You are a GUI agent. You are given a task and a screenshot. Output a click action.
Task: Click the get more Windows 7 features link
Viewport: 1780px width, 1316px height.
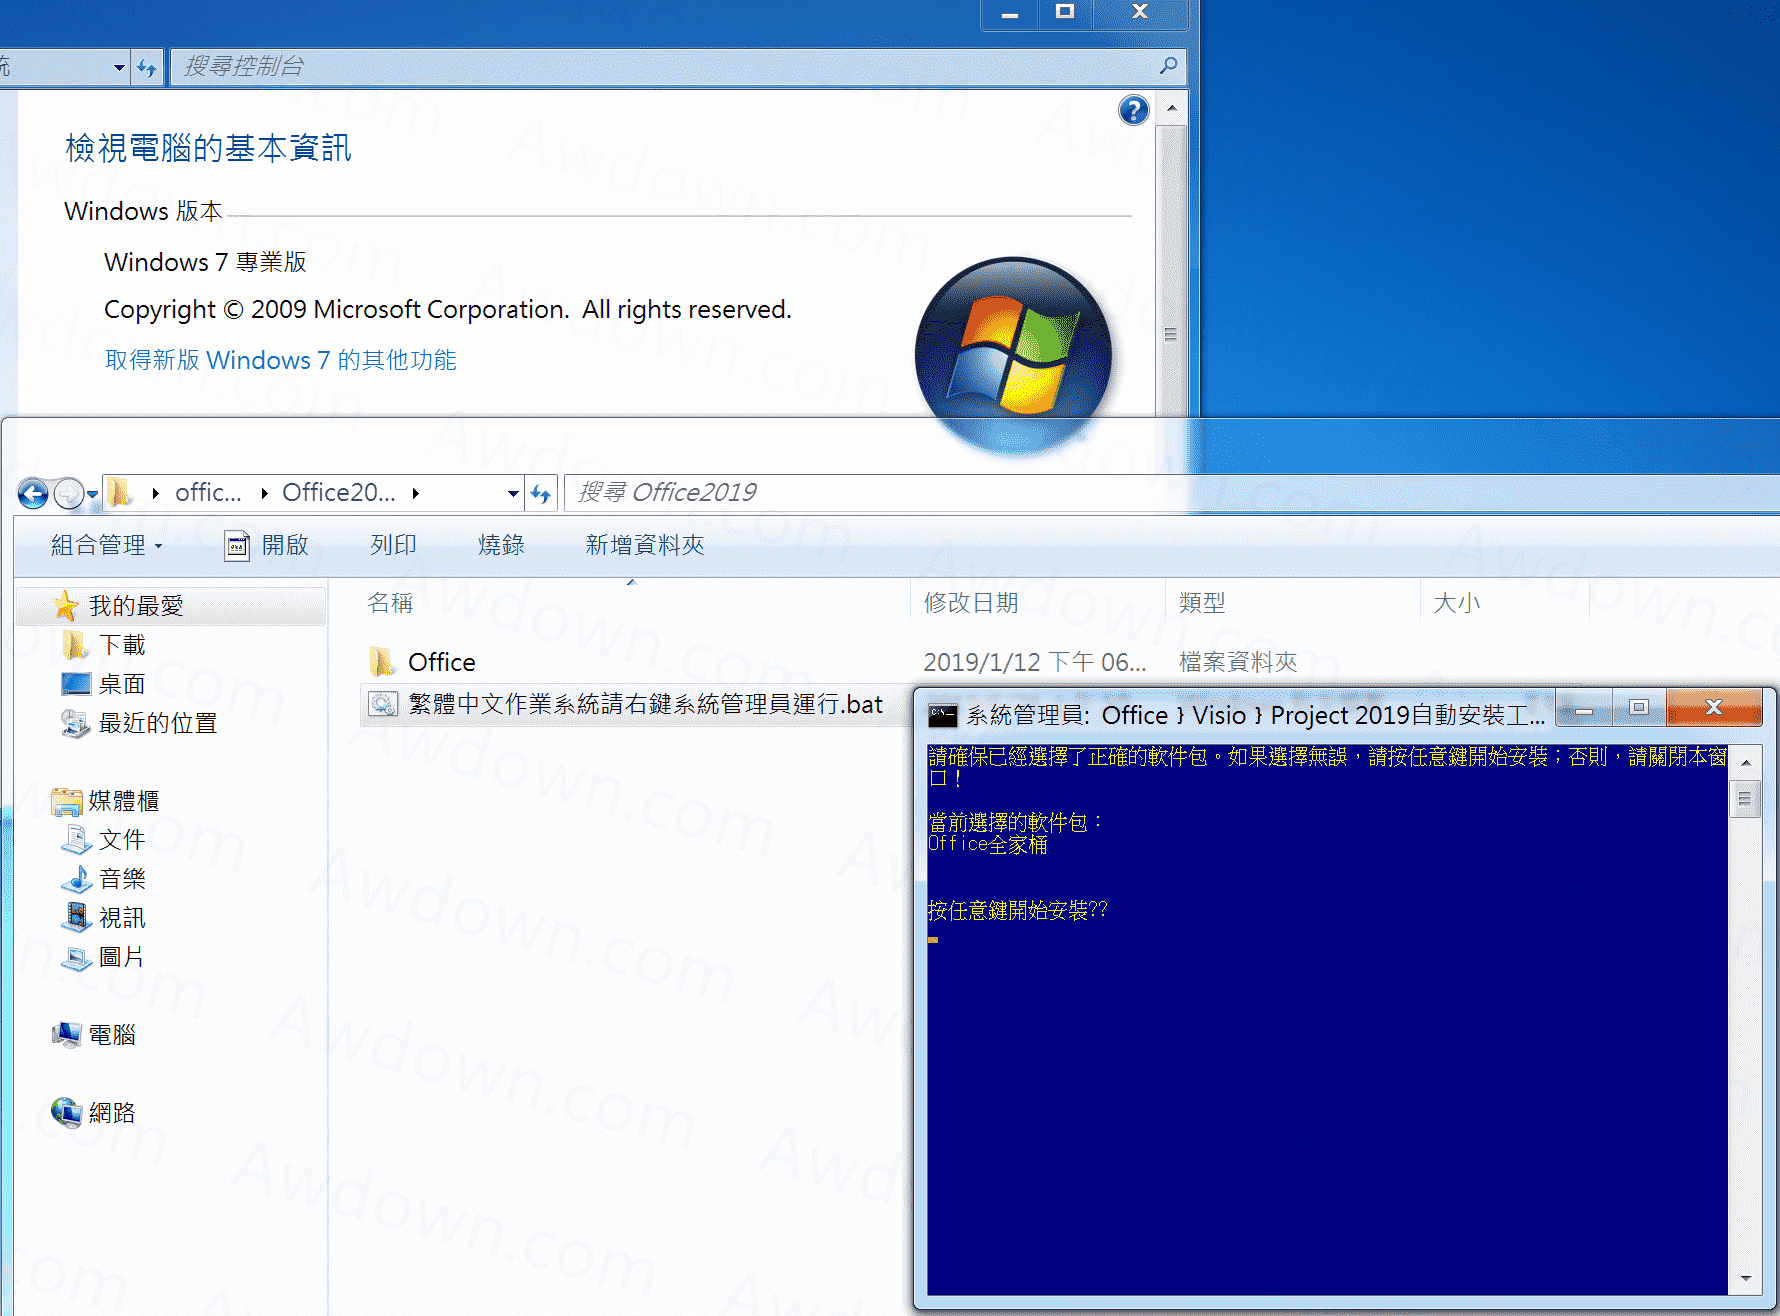pos(280,360)
